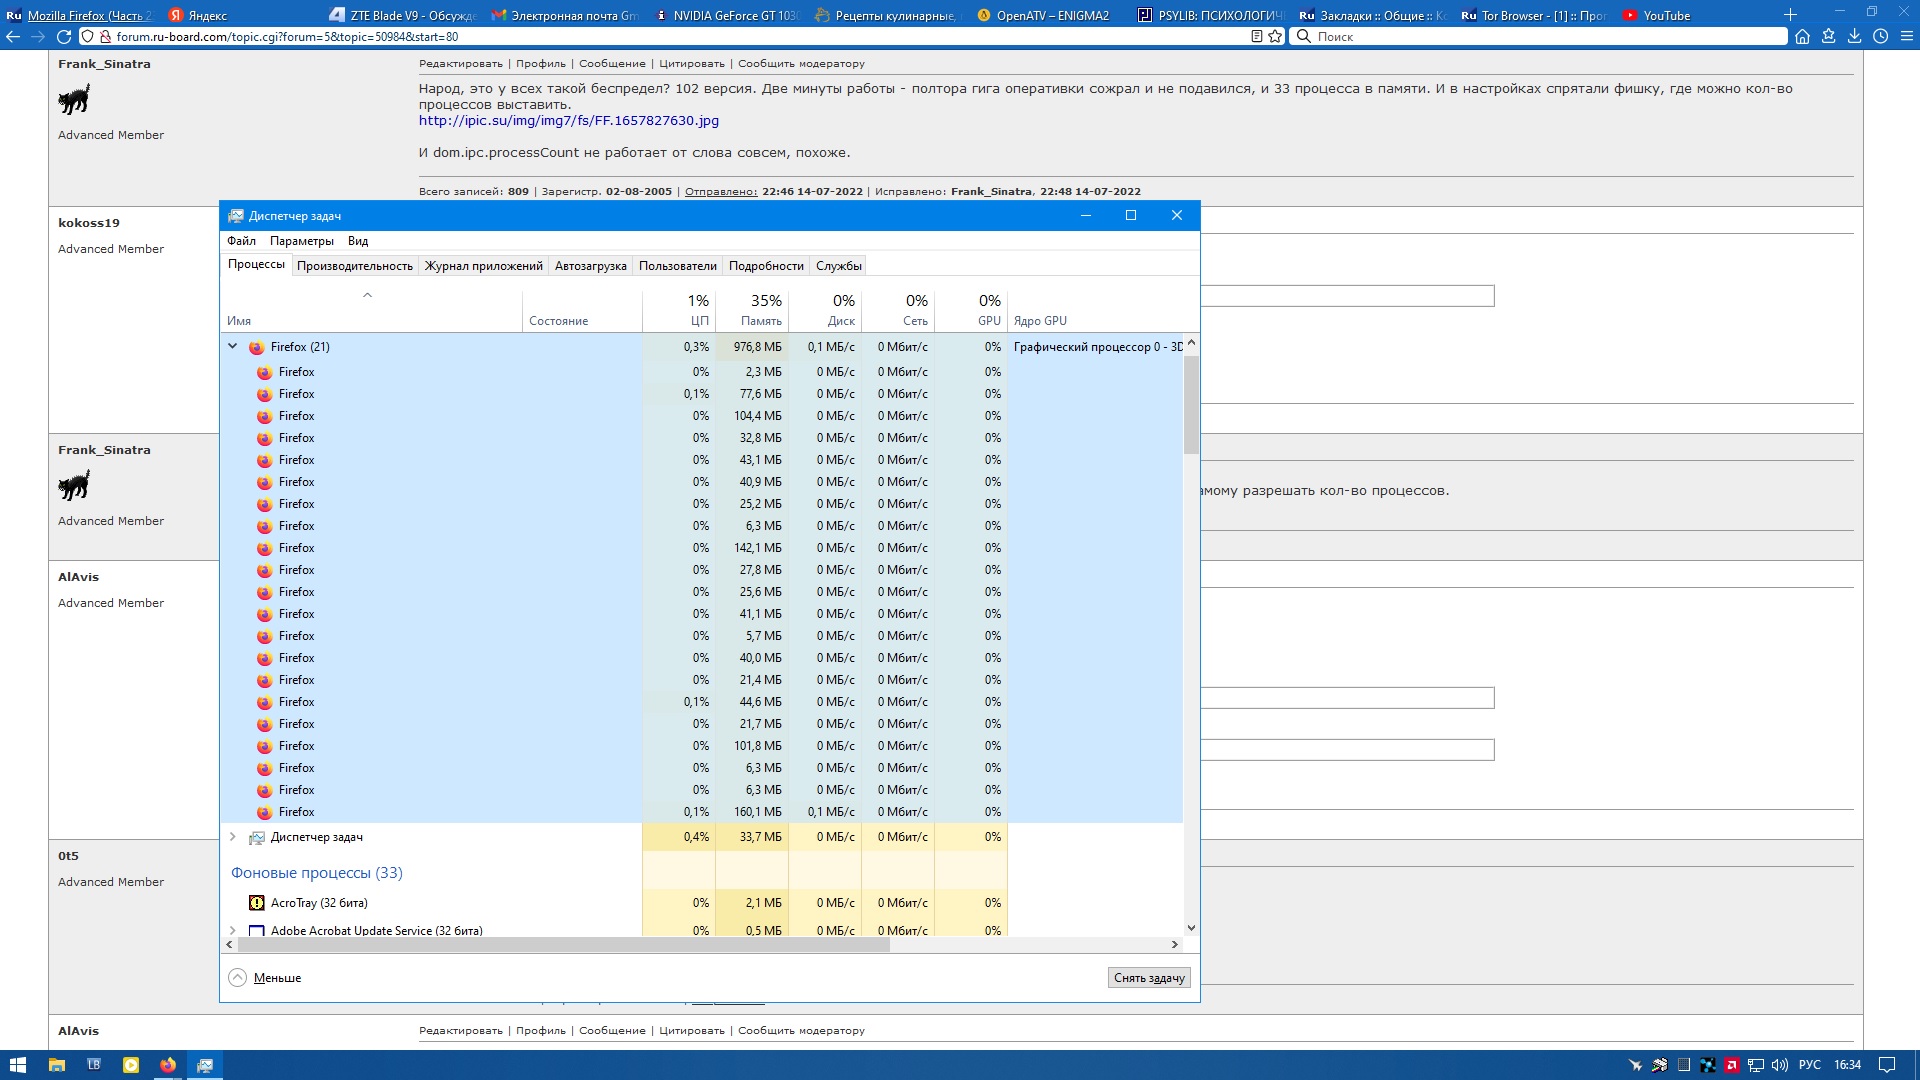Select Firefox process using 77,6 МБ

701,394
